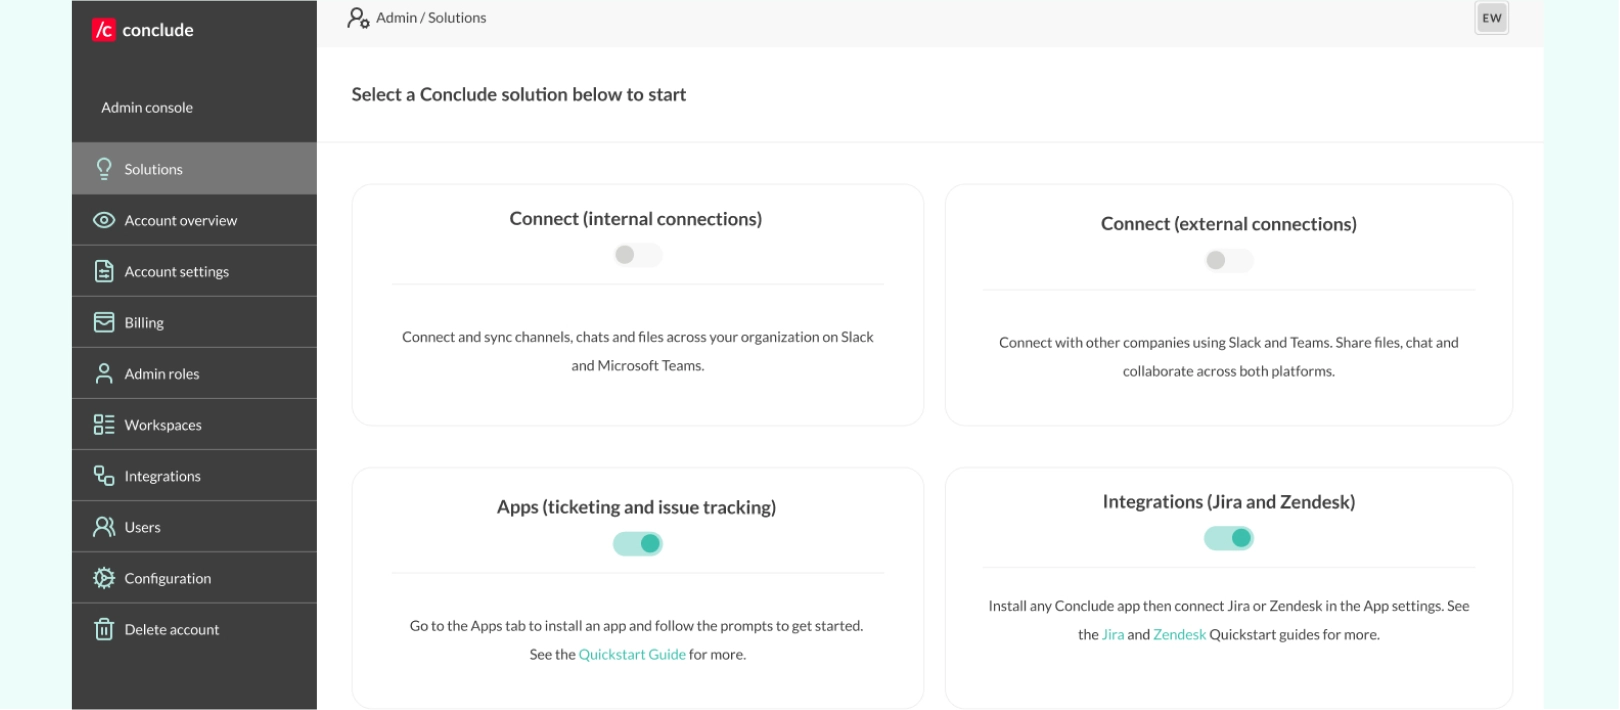The height and width of the screenshot is (710, 1620).
Task: Open Workspaces using its grid icon
Action: [103, 424]
